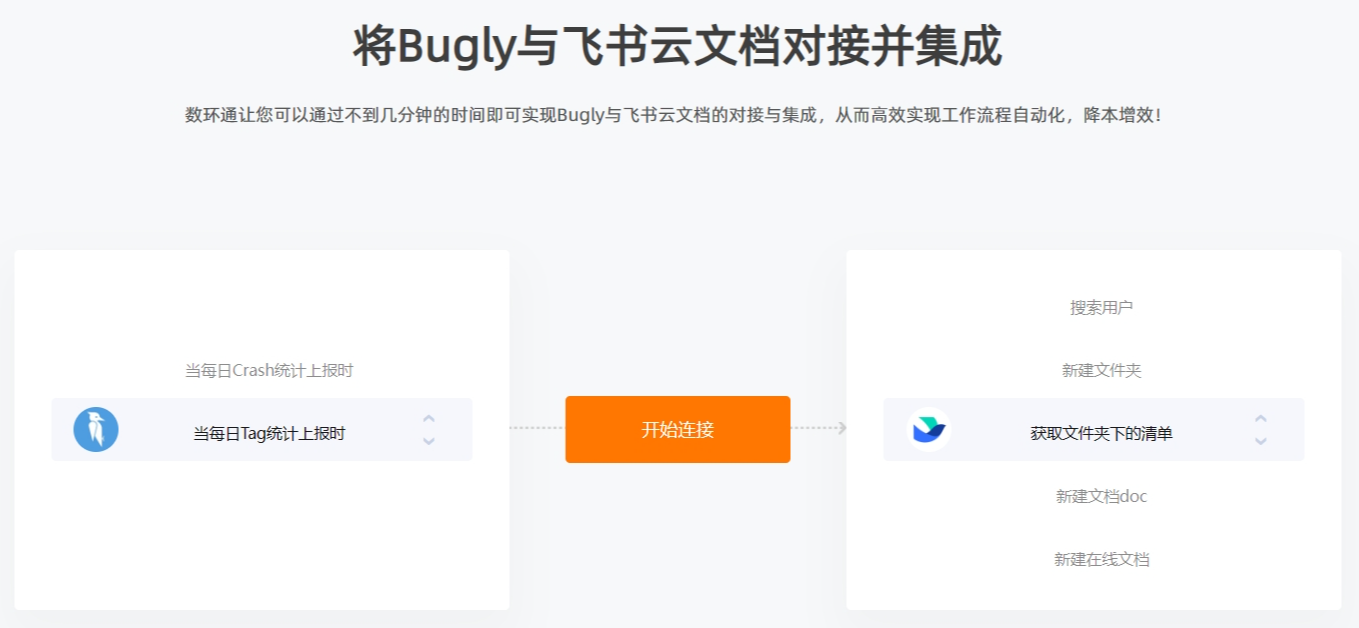This screenshot has width=1359, height=628.
Task: Select the 搜索用户 action
Action: [1101, 308]
